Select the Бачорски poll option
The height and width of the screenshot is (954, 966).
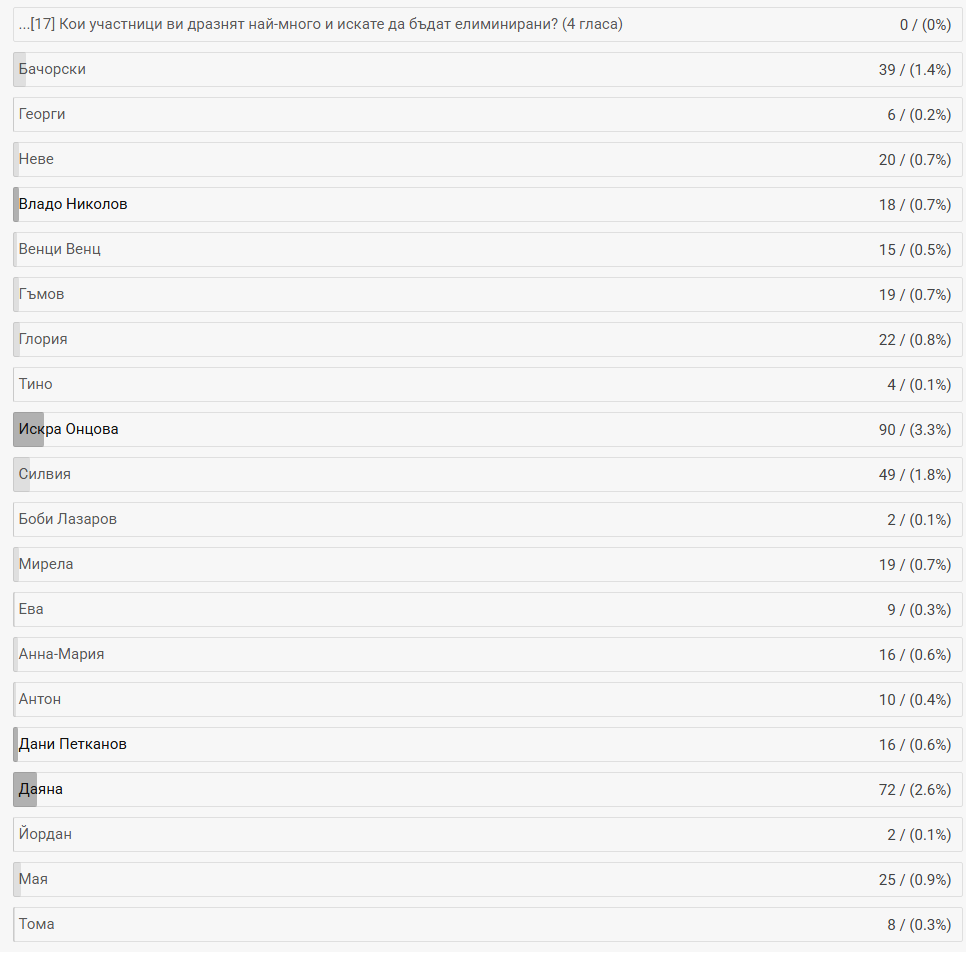(487, 70)
